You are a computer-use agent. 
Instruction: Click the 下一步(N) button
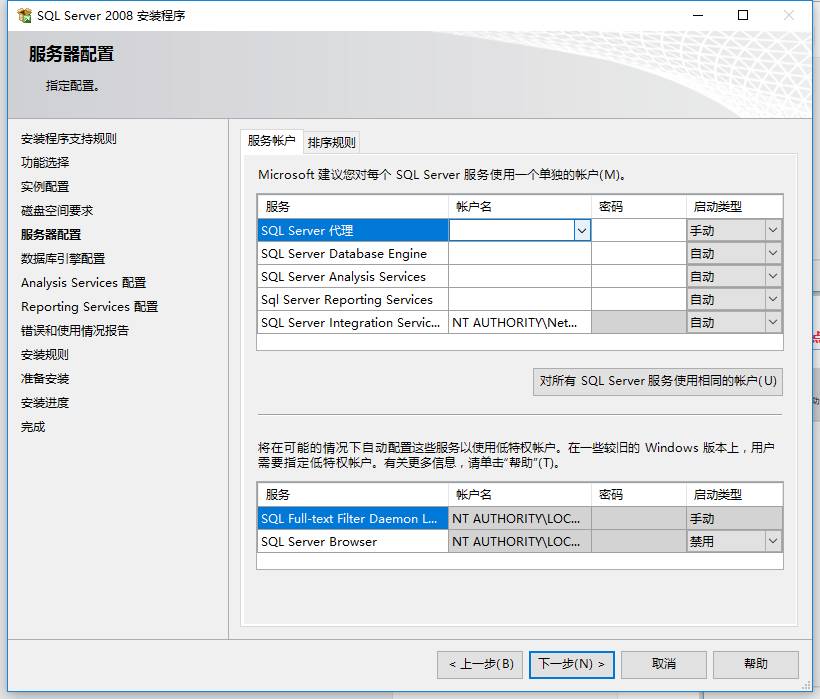571,664
